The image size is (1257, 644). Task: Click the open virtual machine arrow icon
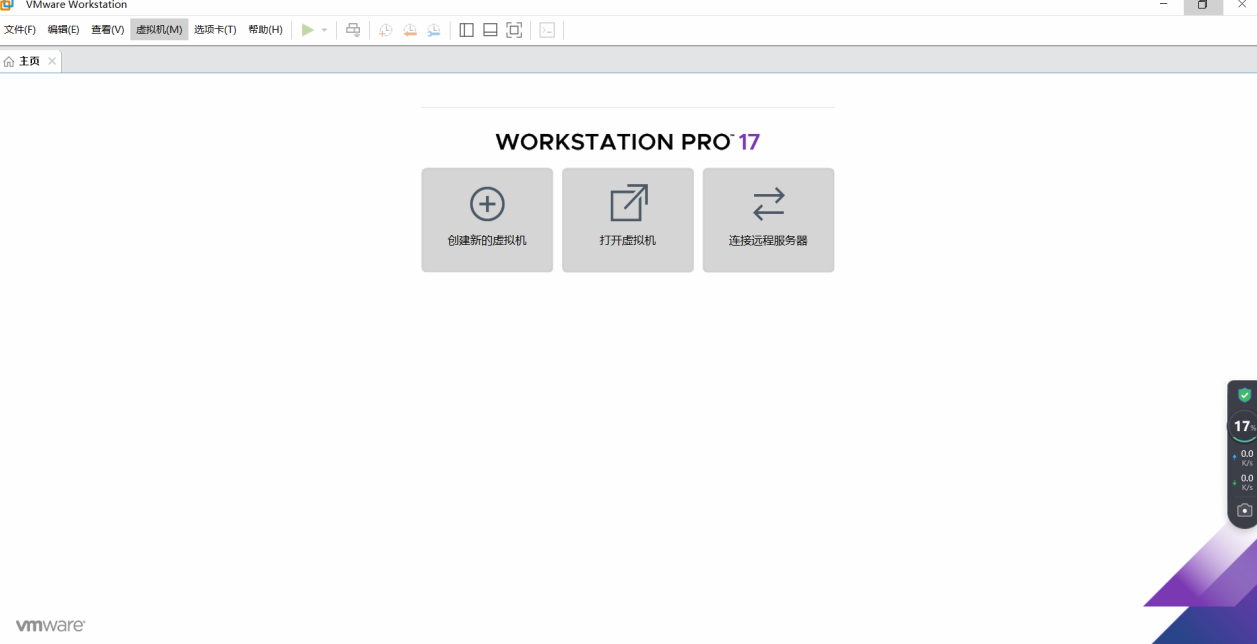coord(629,203)
